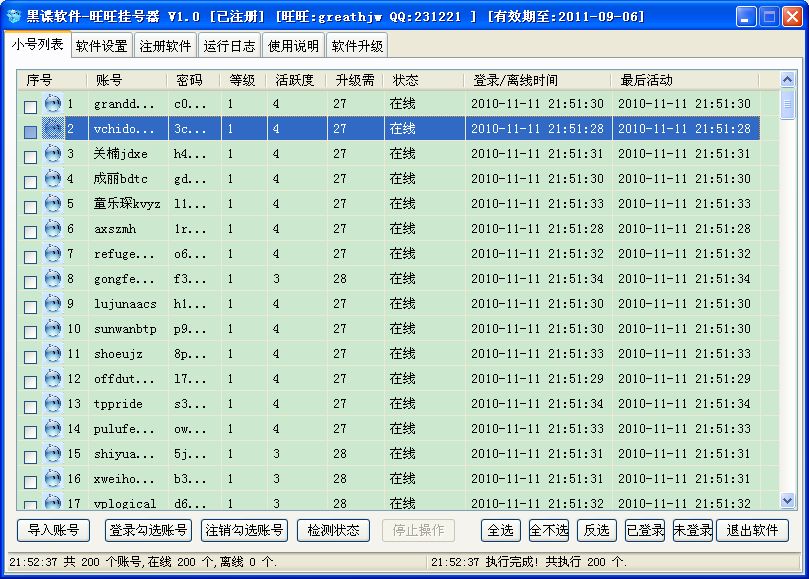
Task: Sort by the 序号 column header
Action: pyautogui.click(x=52, y=81)
